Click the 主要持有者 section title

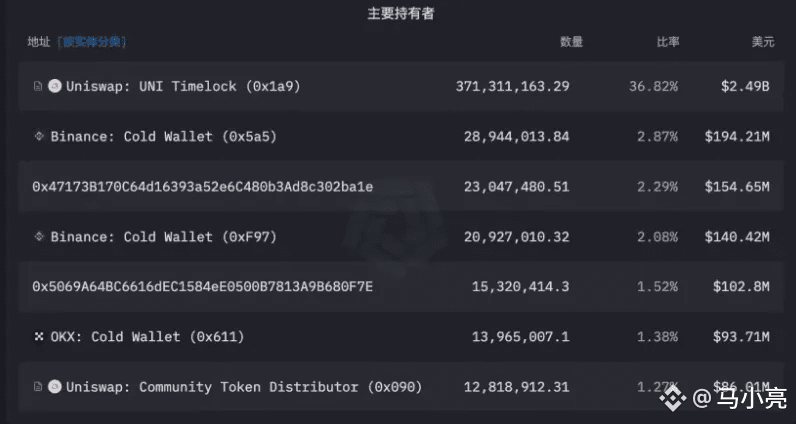[401, 14]
